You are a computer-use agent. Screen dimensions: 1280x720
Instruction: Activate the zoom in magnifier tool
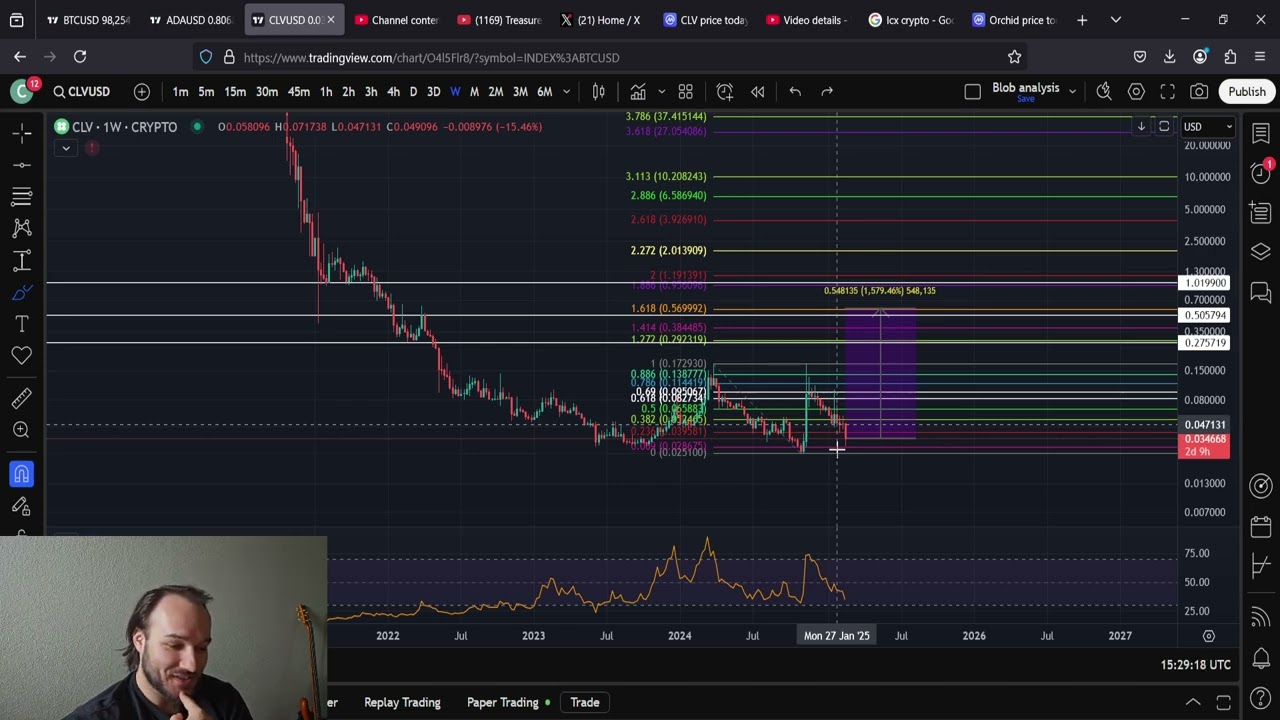coord(21,430)
